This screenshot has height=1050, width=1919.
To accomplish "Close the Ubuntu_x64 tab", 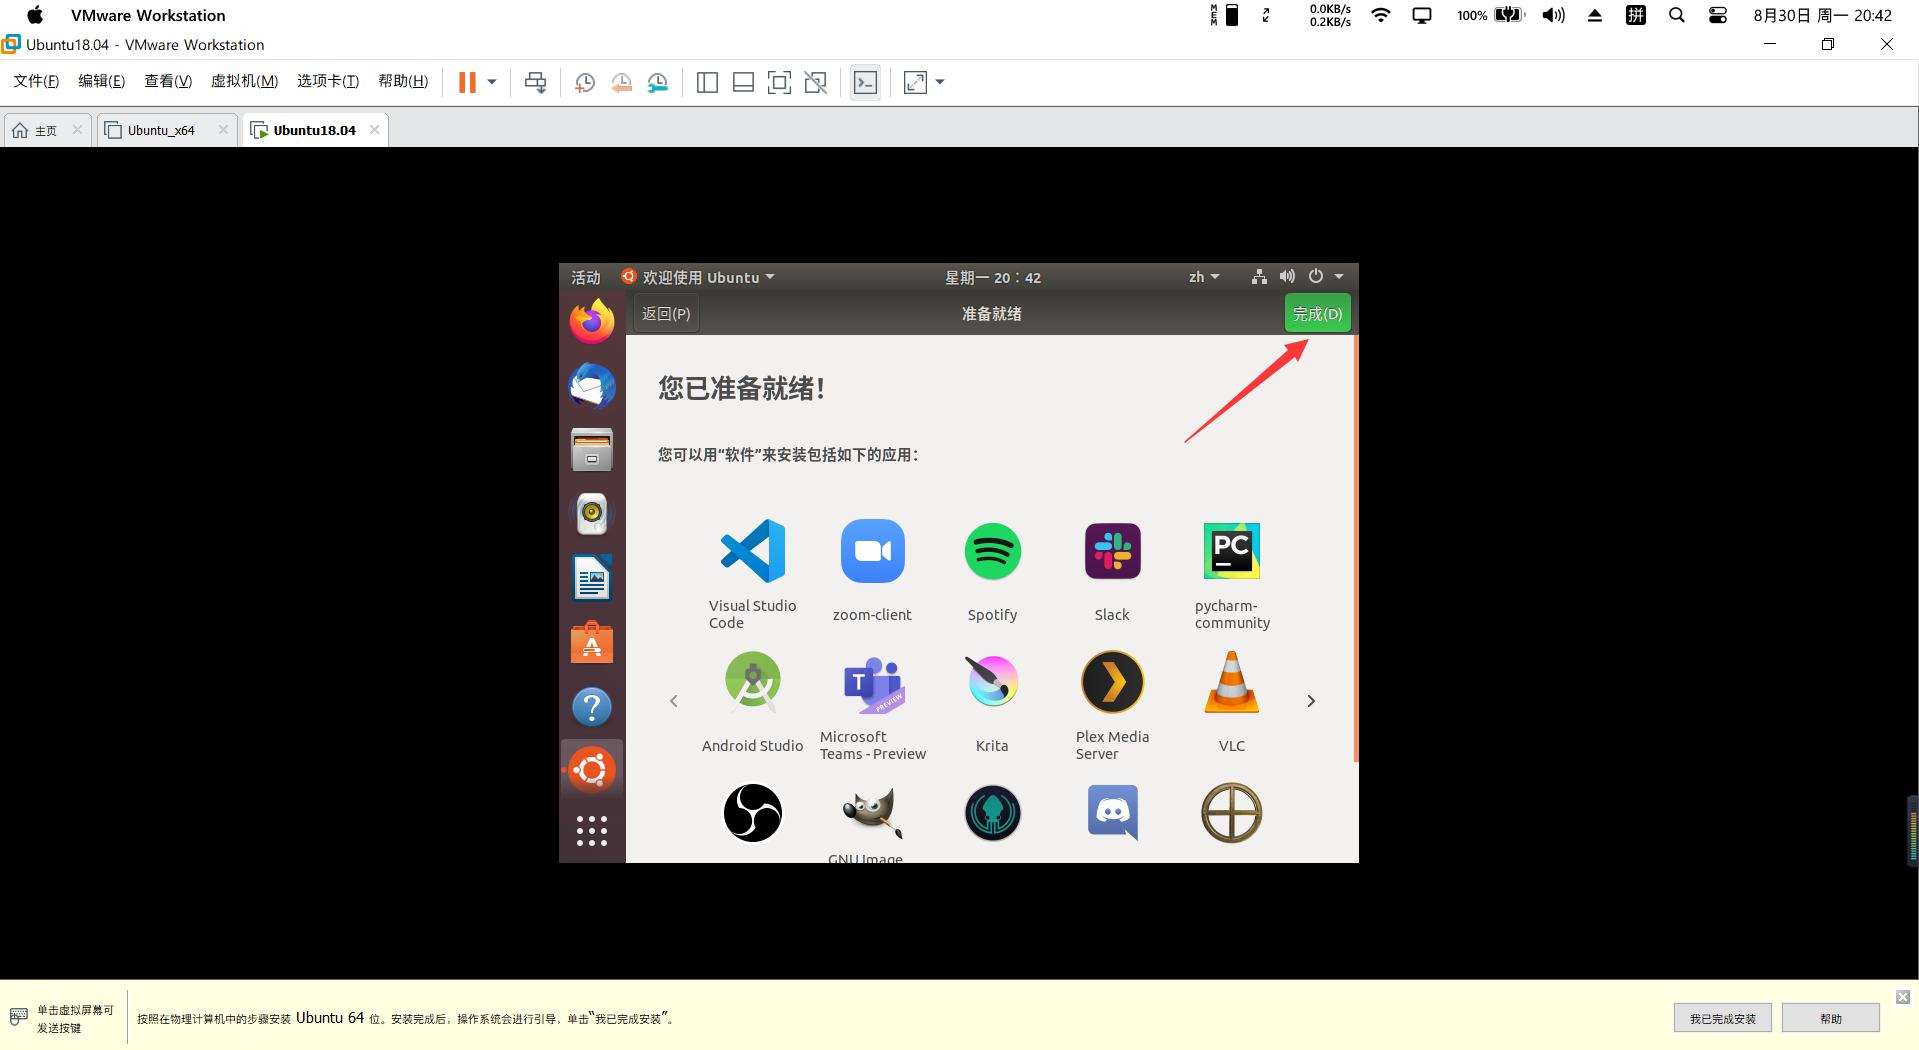I will tap(223, 130).
